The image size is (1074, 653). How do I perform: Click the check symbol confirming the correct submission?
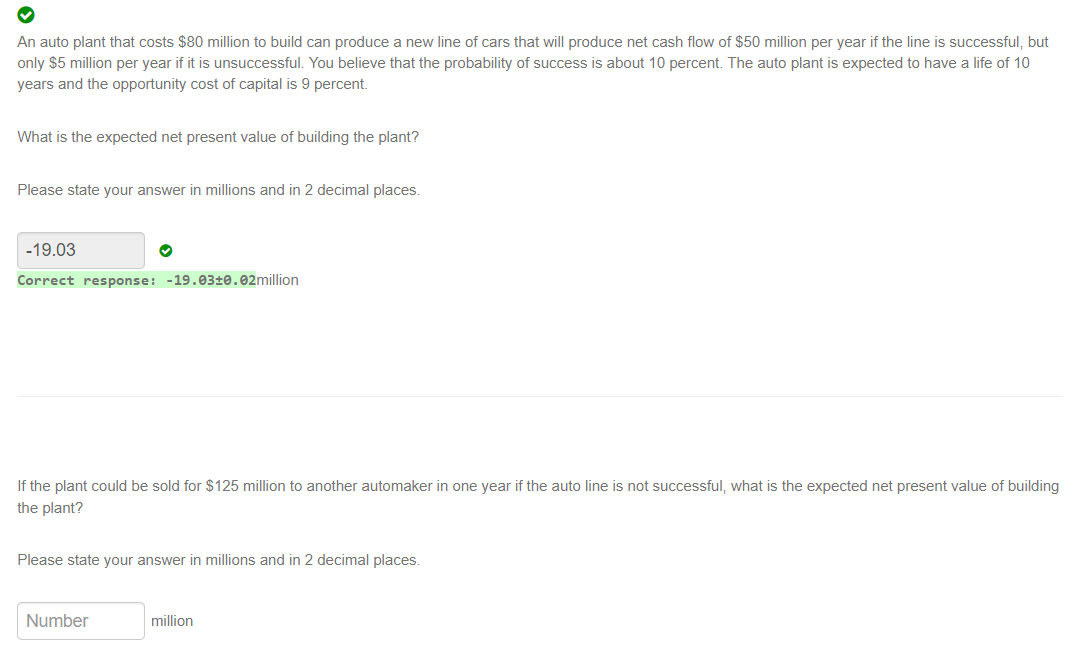[x=166, y=250]
